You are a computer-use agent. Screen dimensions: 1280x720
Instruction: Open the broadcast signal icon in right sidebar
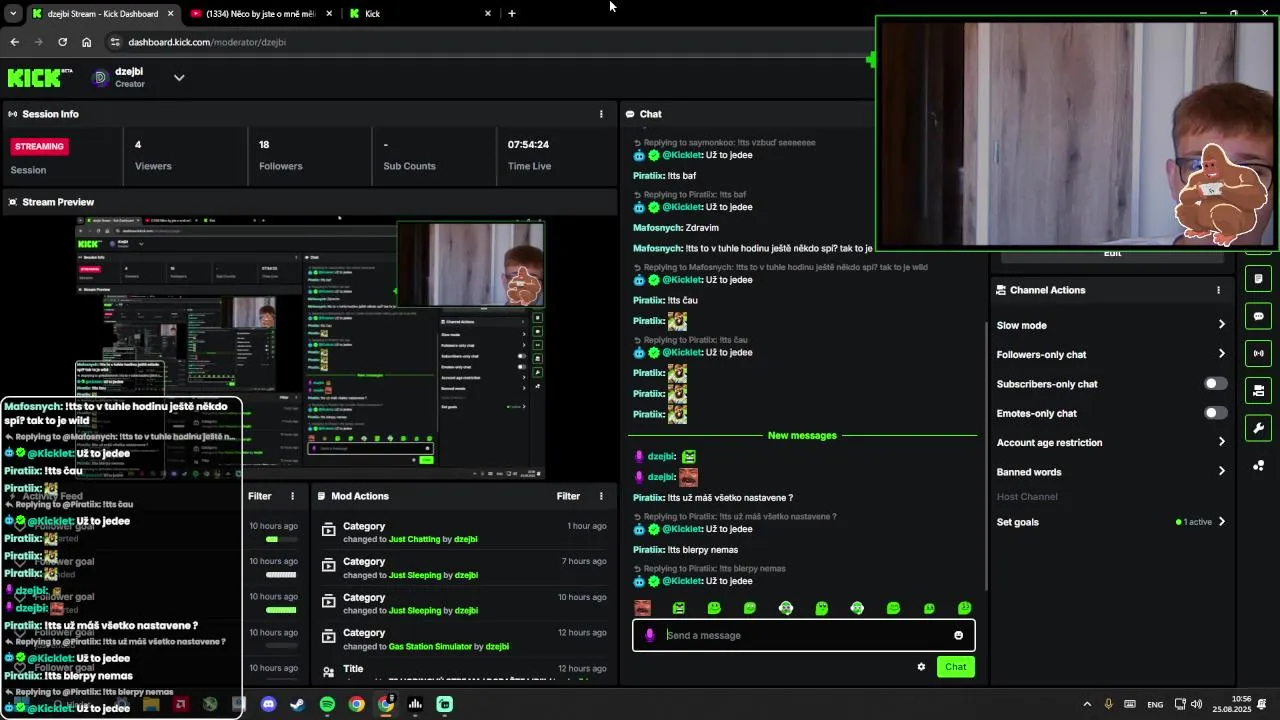pos(1258,353)
